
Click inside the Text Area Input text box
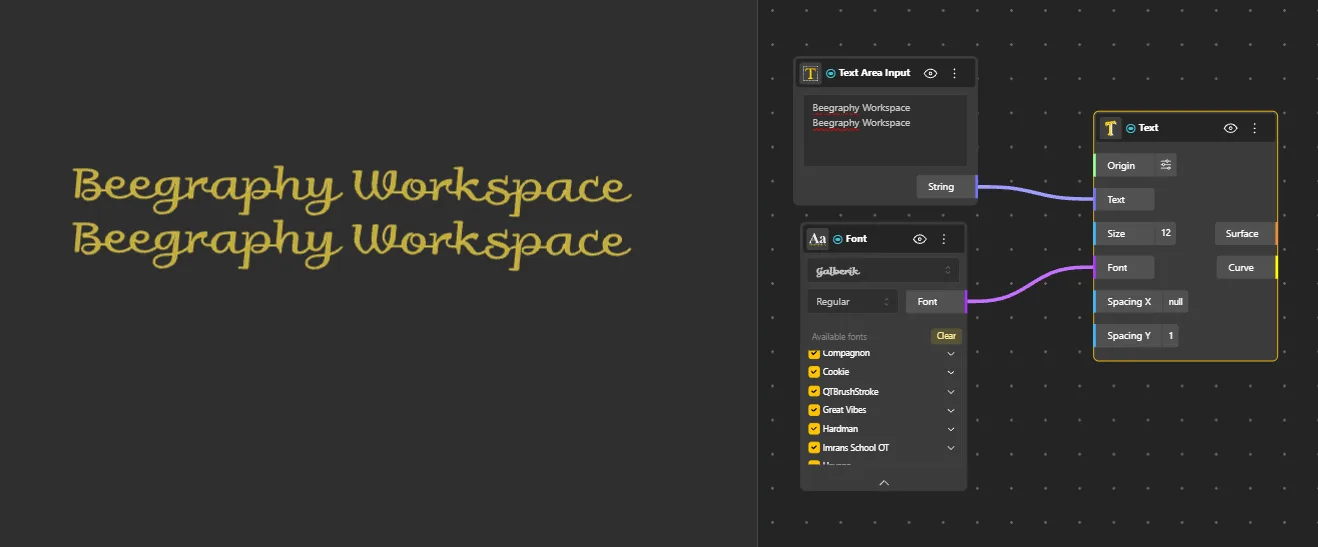click(x=885, y=130)
